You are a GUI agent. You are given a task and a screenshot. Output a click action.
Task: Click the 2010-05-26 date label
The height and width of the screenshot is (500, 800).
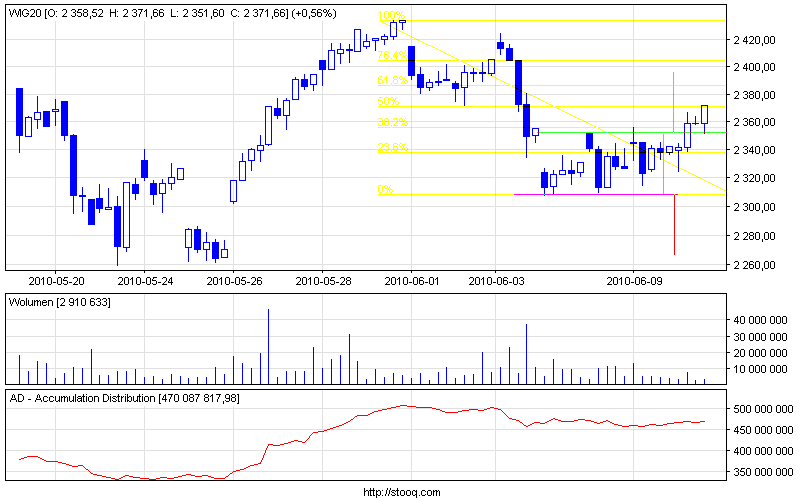[x=234, y=281]
